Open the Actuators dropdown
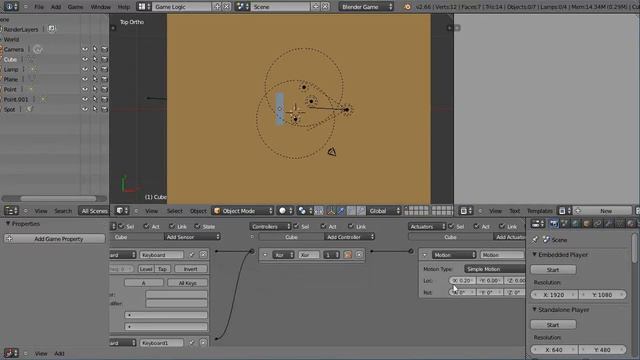This screenshot has width=640, height=360. [x=427, y=227]
